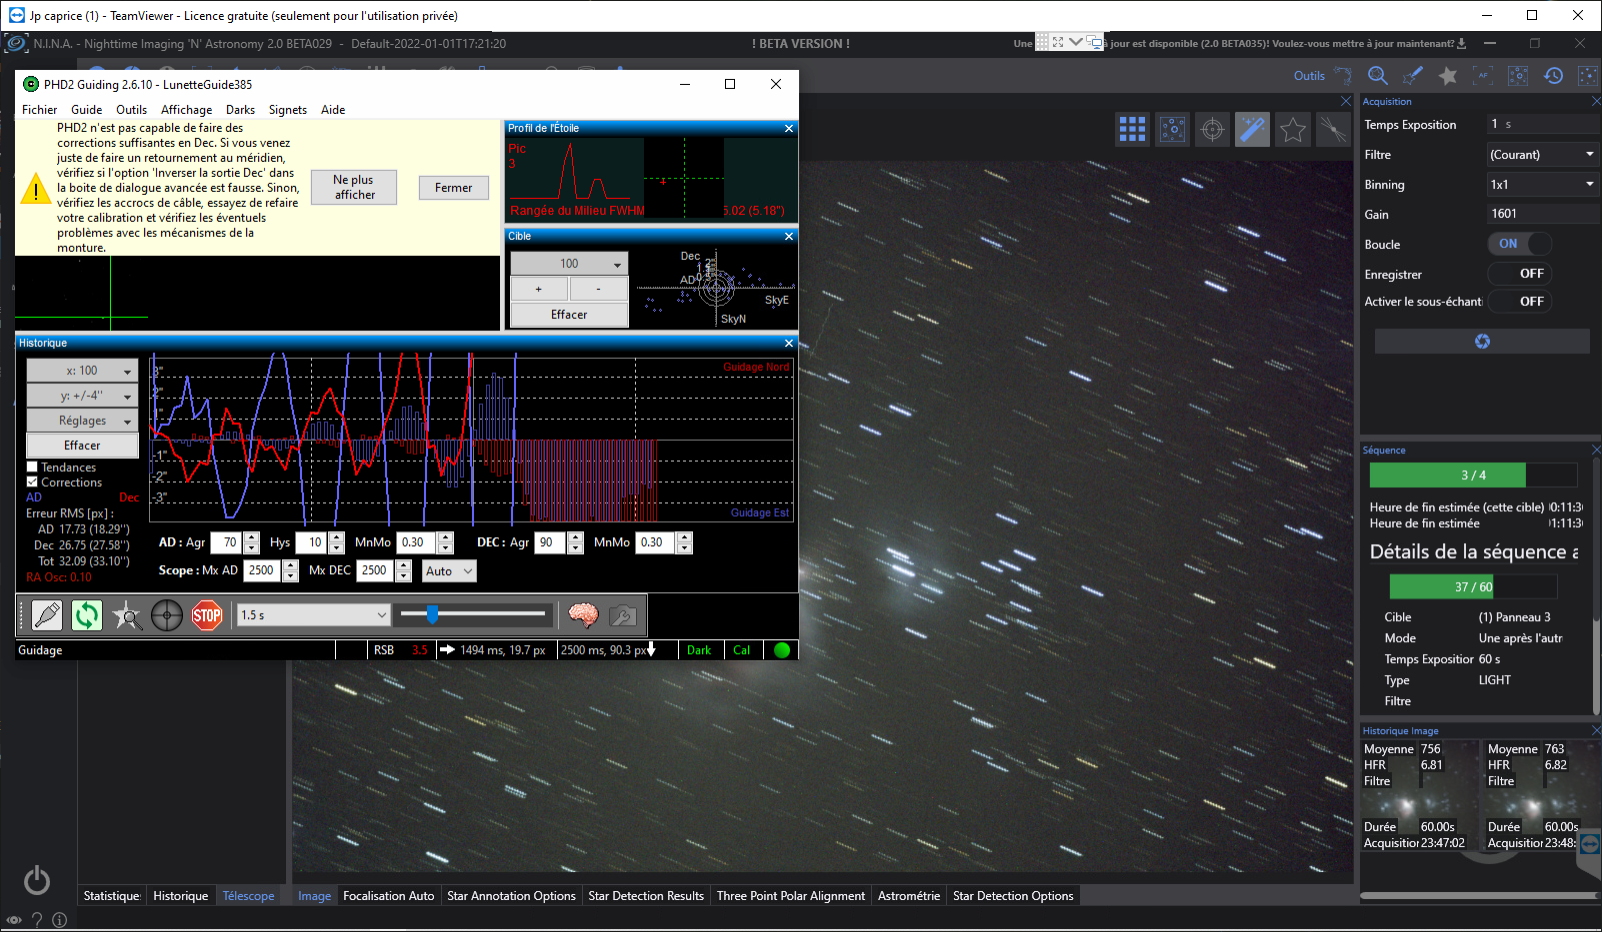
Task: Open the Darks menu in PHD2
Action: [240, 110]
